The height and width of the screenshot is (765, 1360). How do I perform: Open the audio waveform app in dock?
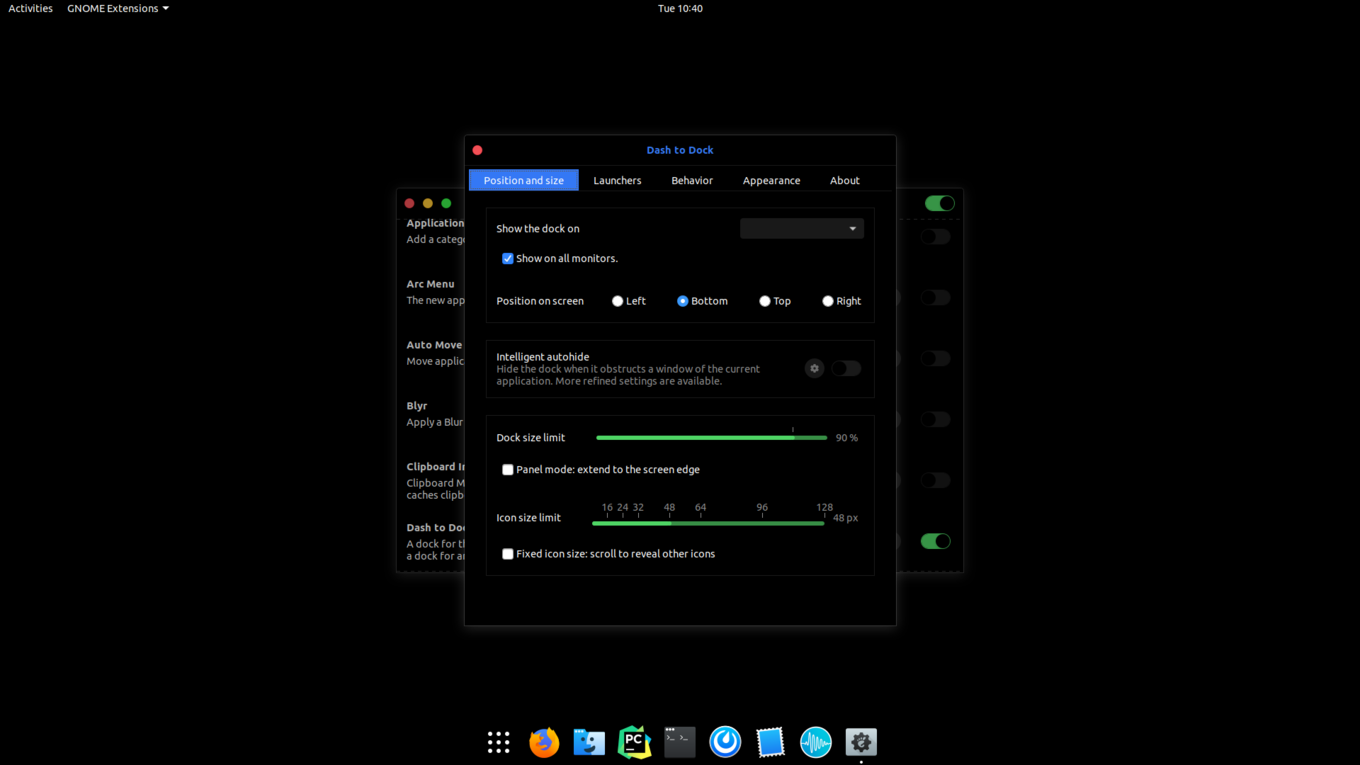[816, 742]
